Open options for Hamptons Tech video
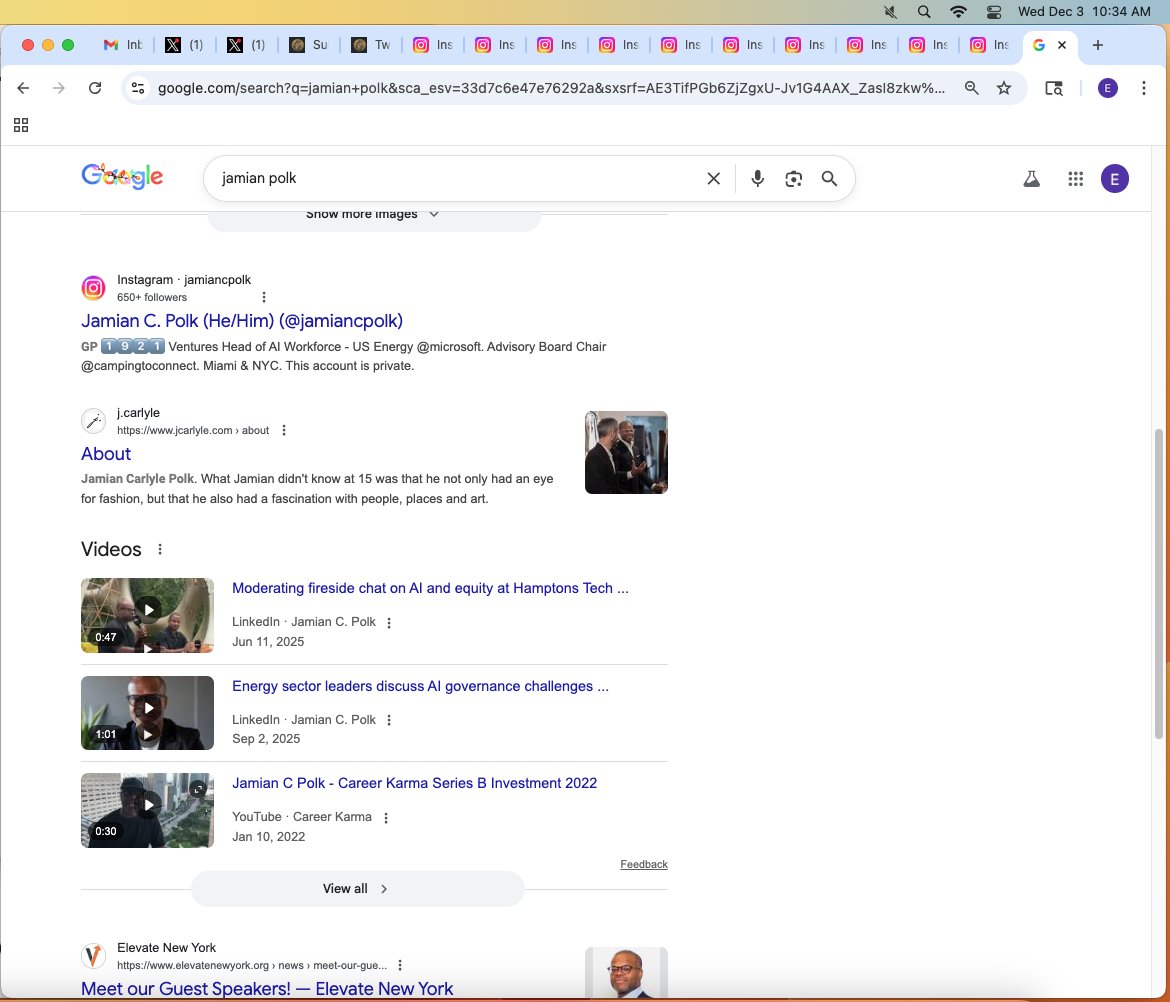Screen dimensions: 1170x1002 point(389,623)
